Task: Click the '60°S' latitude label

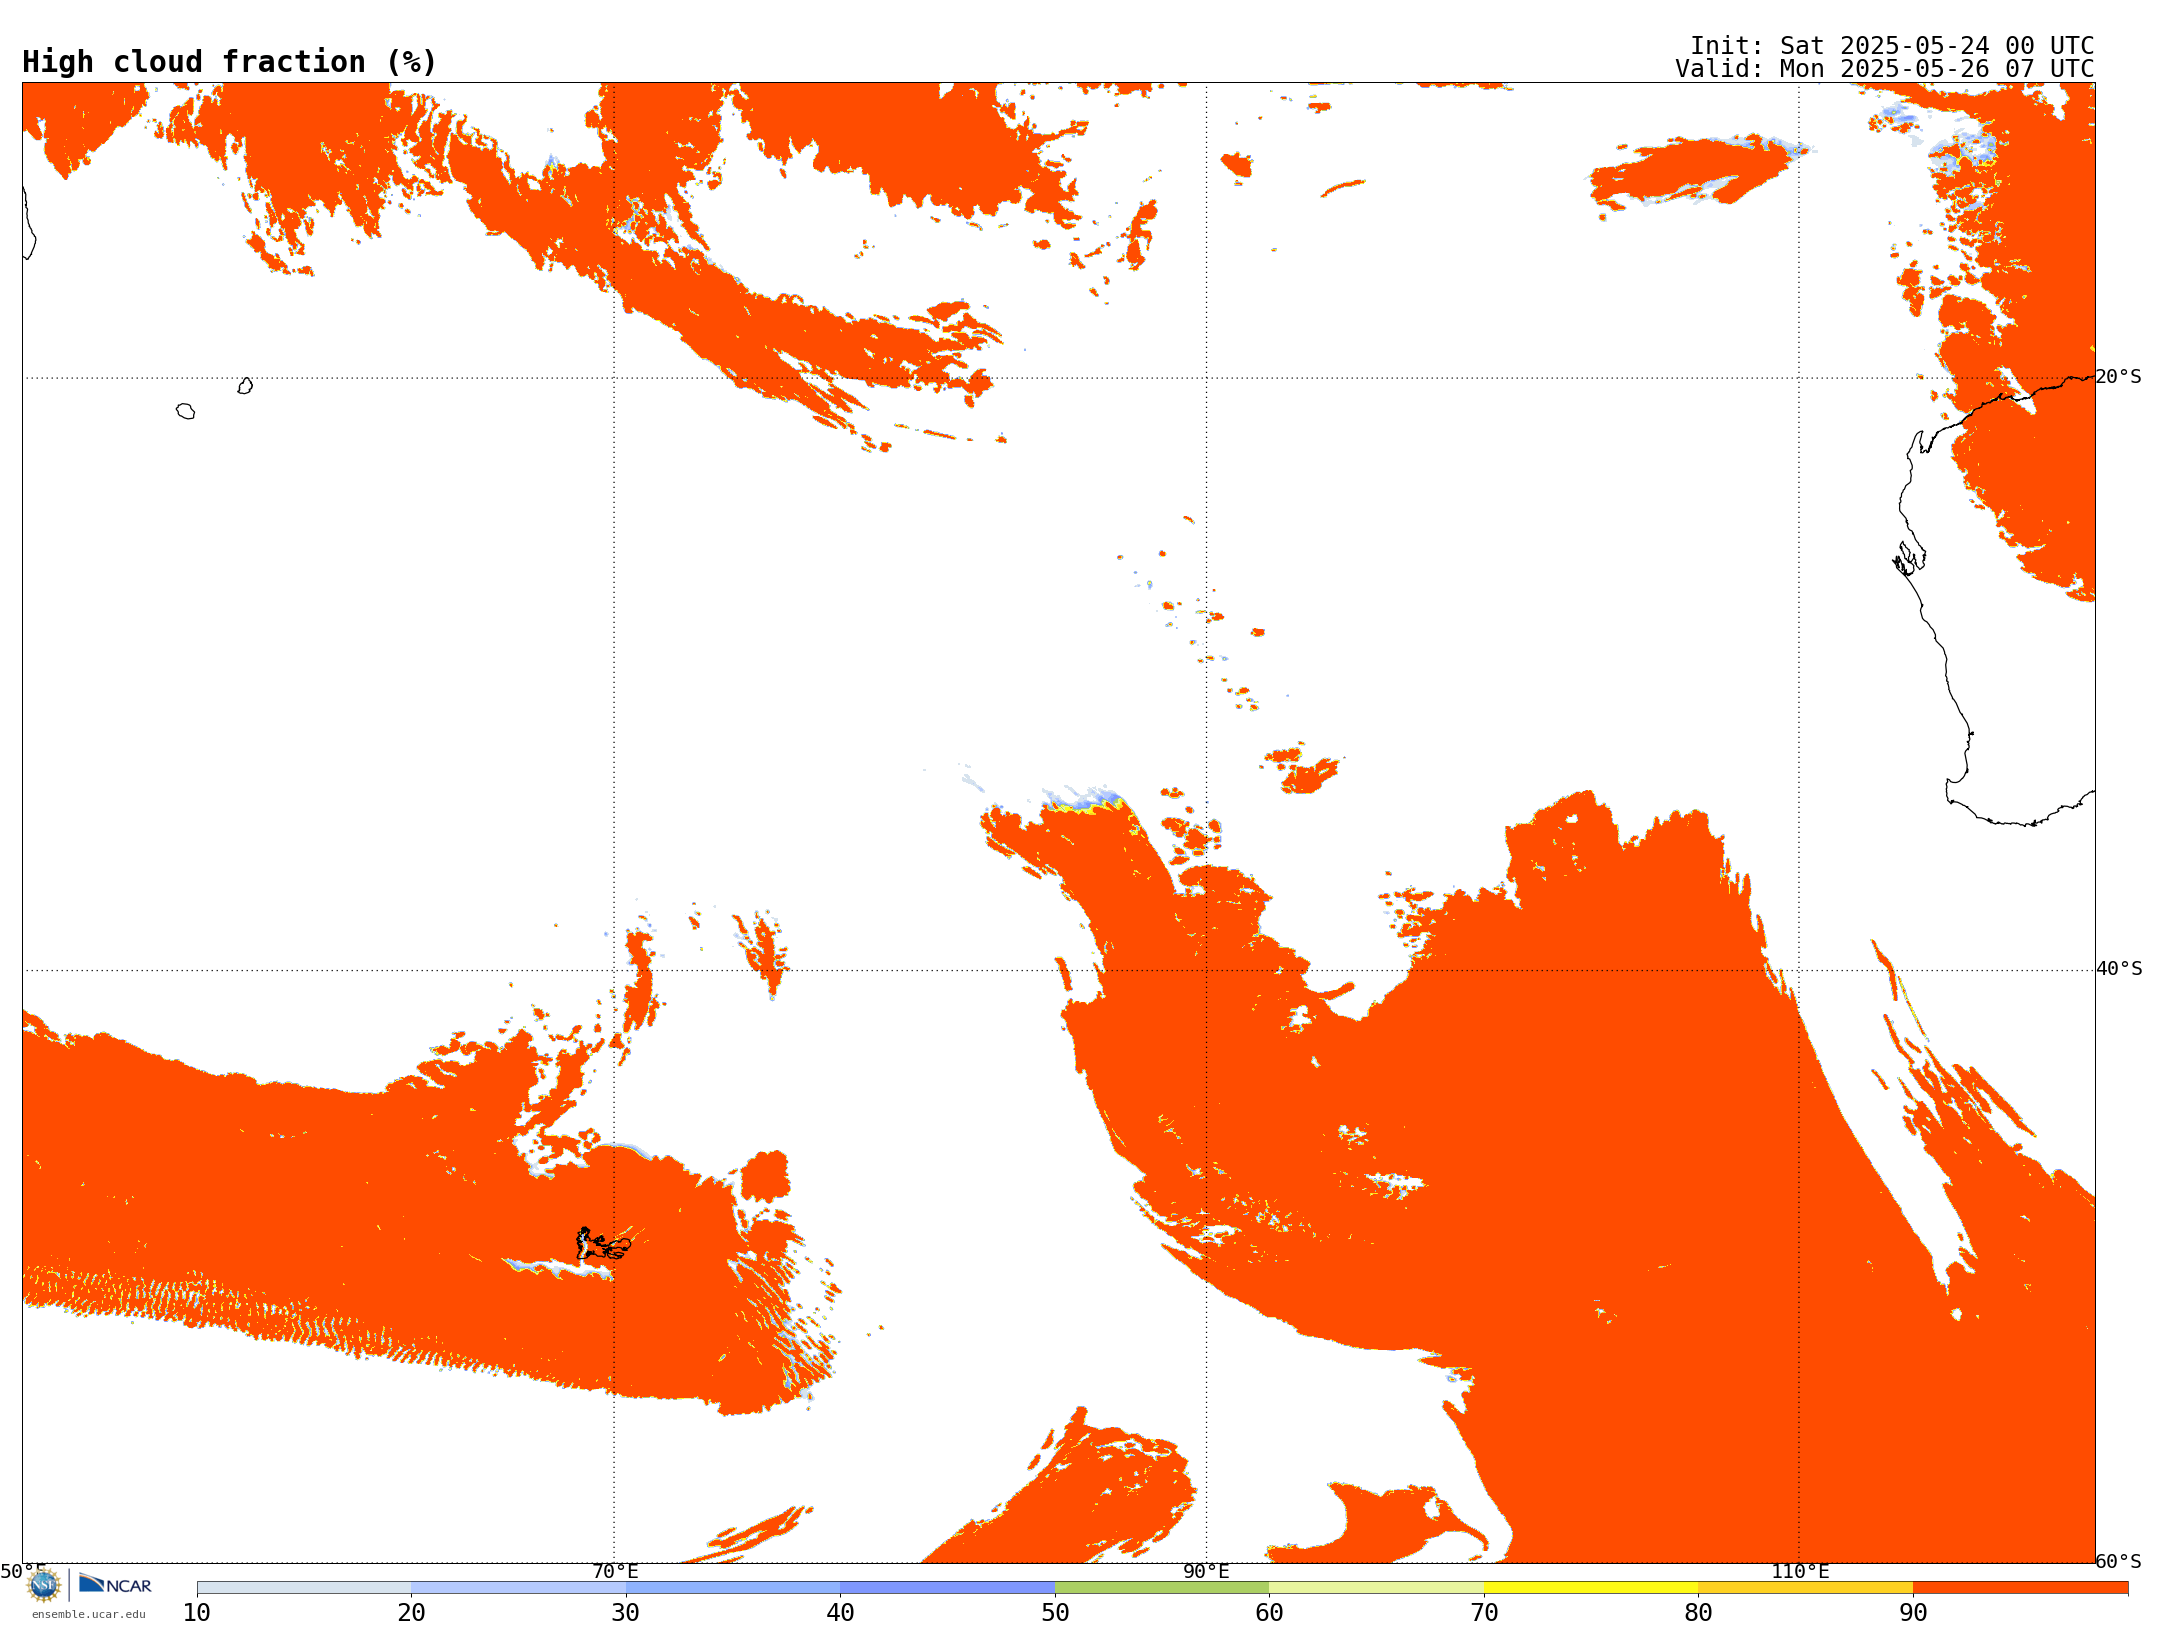Action: (2119, 1561)
